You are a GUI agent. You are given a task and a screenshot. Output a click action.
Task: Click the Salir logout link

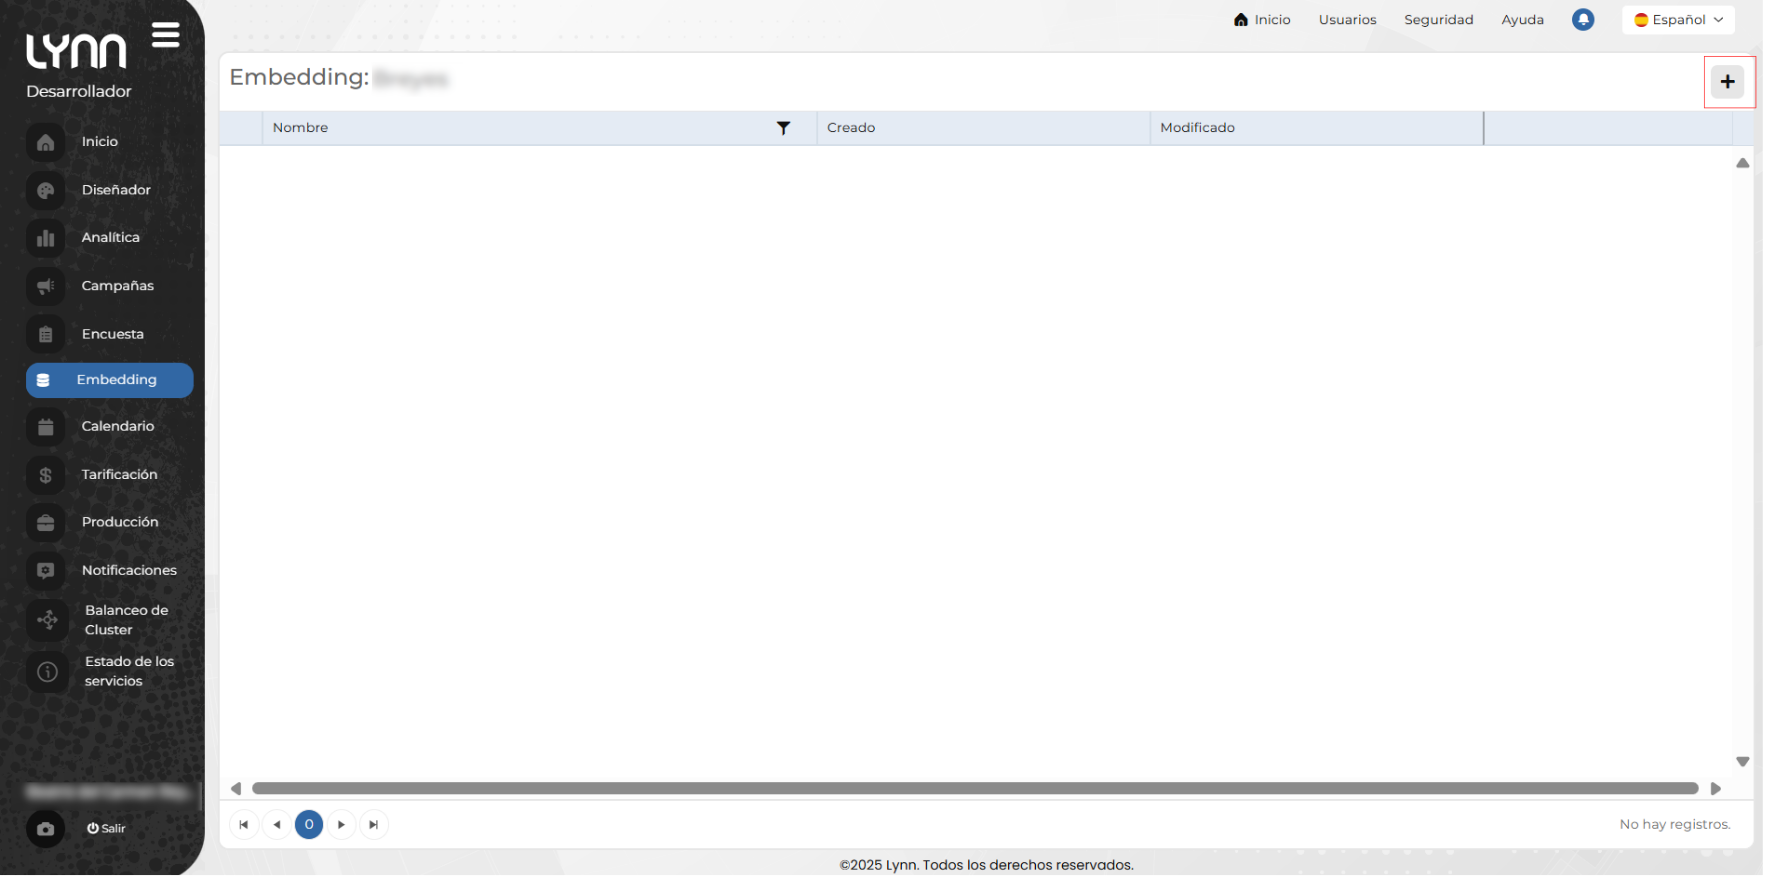click(x=106, y=829)
